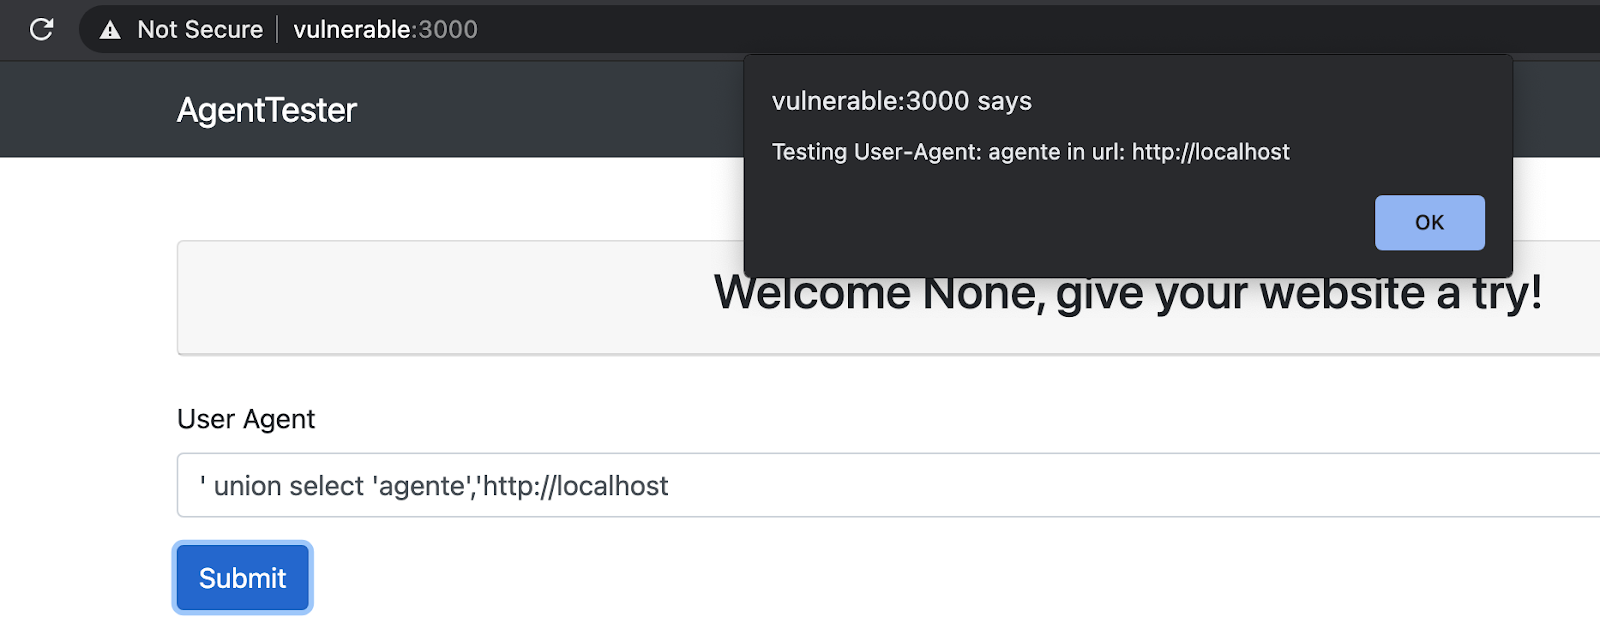Click blank dialog area left of OK
This screenshot has height=641, width=1600.
pyautogui.click(x=1060, y=222)
